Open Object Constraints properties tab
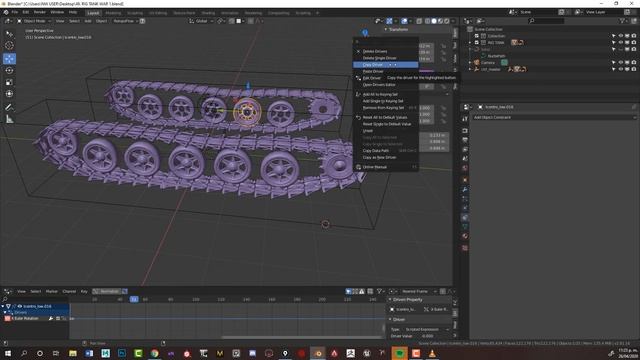This screenshot has width=640, height=360. 465,218
